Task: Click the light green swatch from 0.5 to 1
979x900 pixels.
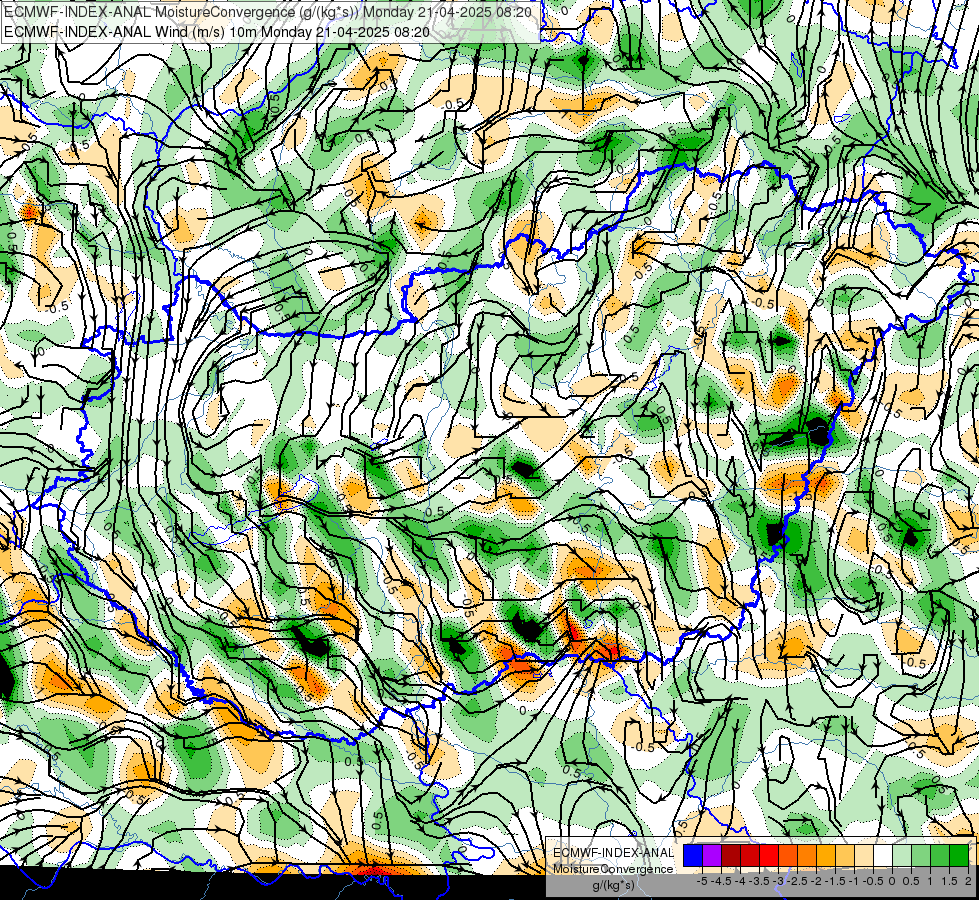Action: tap(921, 855)
